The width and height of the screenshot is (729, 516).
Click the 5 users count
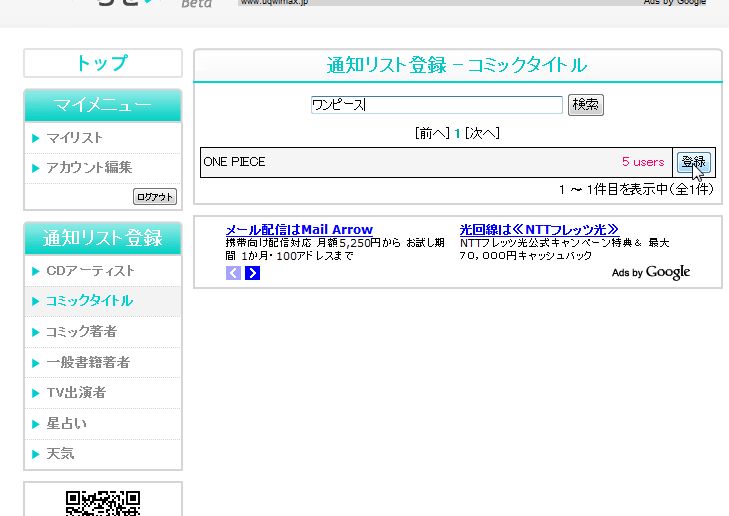[643, 162]
